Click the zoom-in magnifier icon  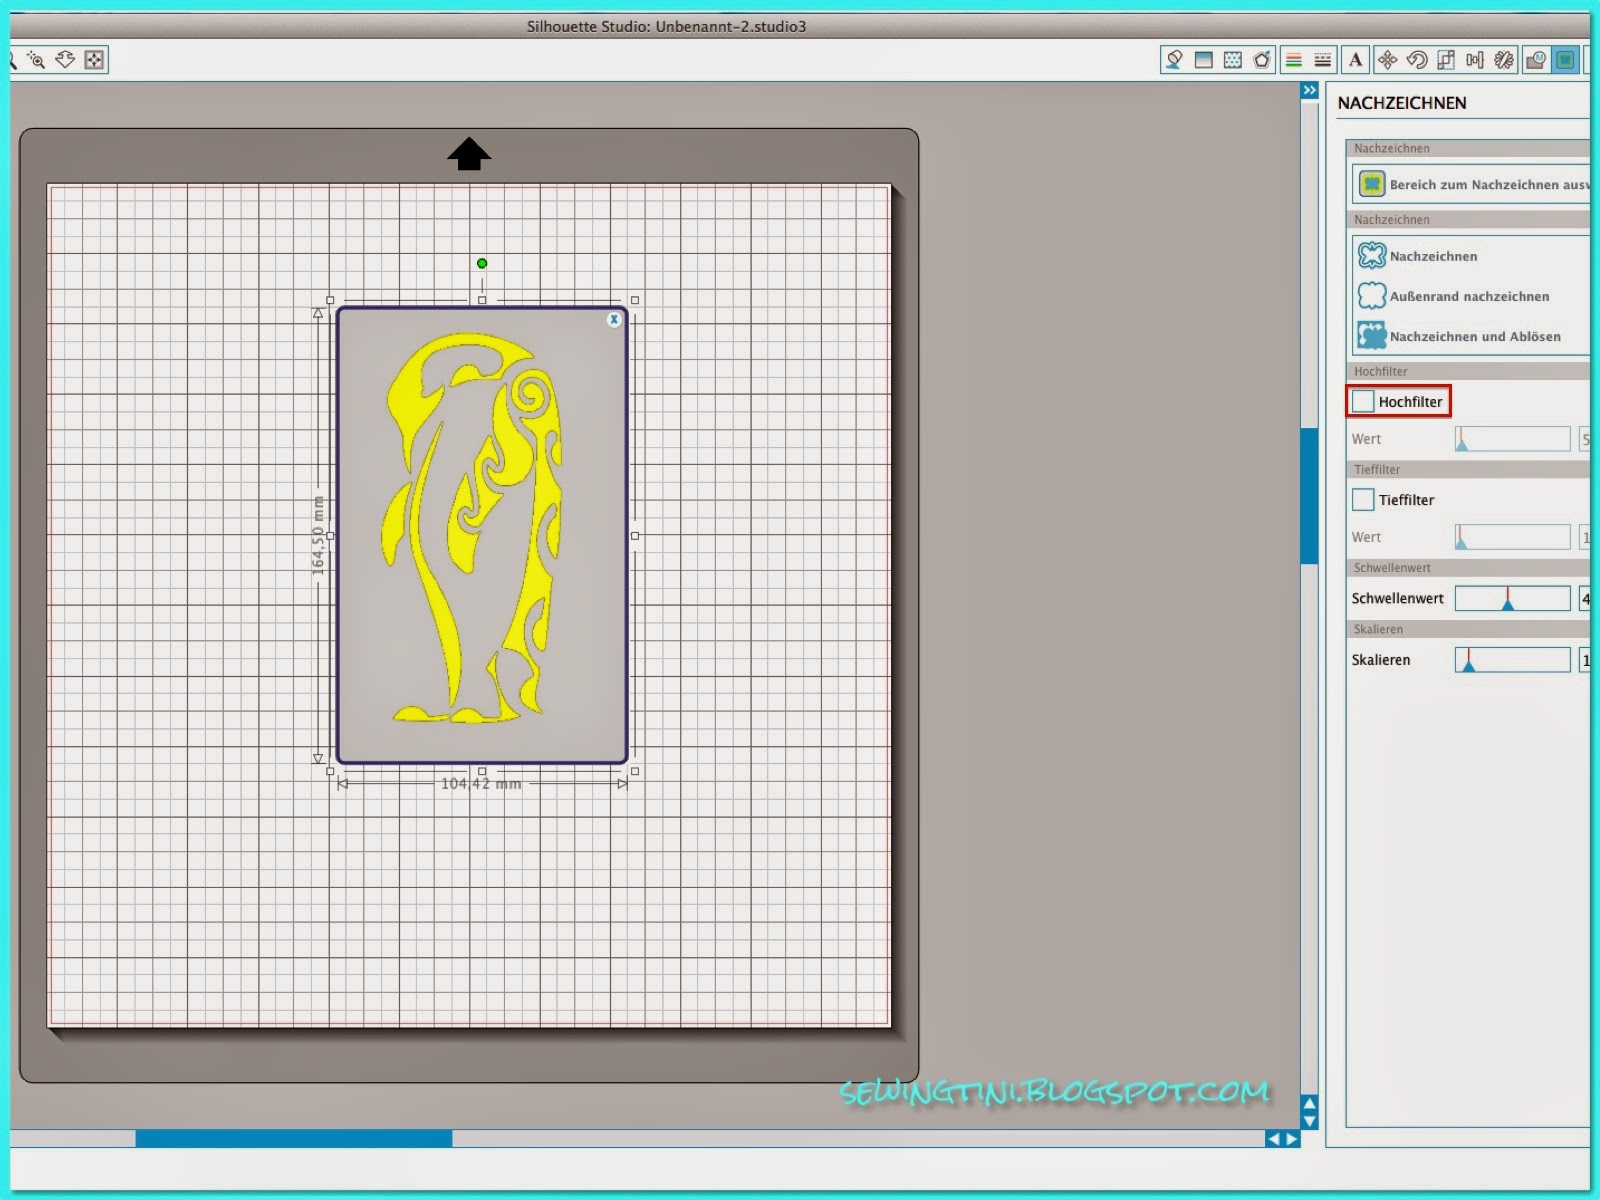[x=35, y=60]
